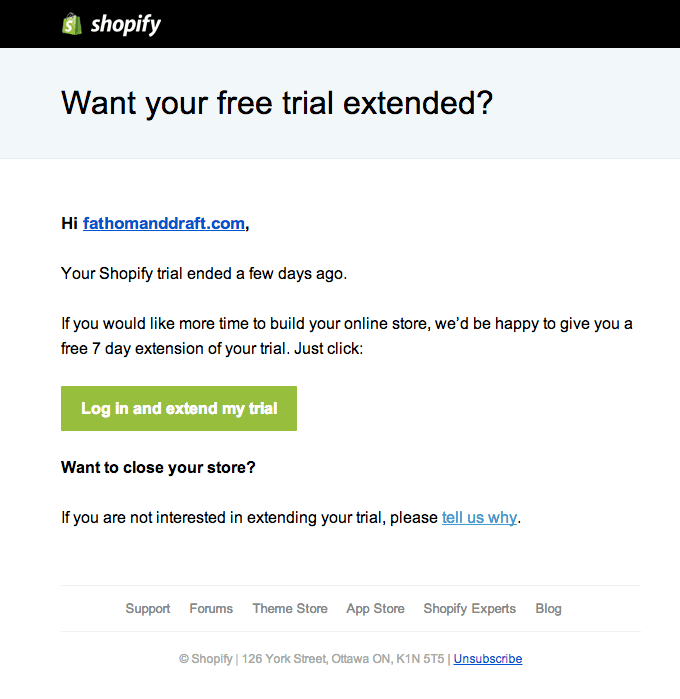Click the Unsubscribe link
This screenshot has height=699, width=680.
click(x=488, y=659)
